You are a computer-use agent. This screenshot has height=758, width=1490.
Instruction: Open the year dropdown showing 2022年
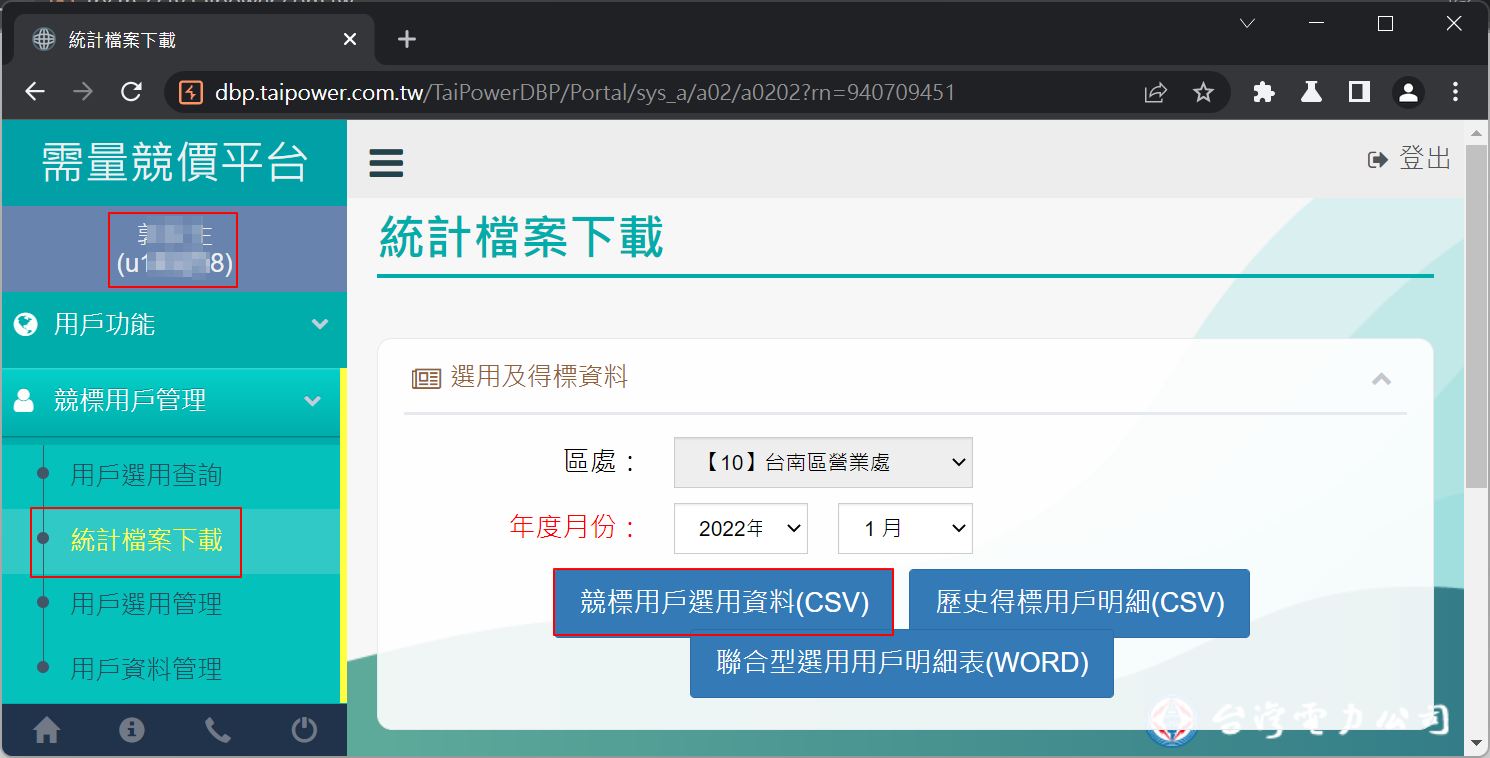pyautogui.click(x=741, y=528)
